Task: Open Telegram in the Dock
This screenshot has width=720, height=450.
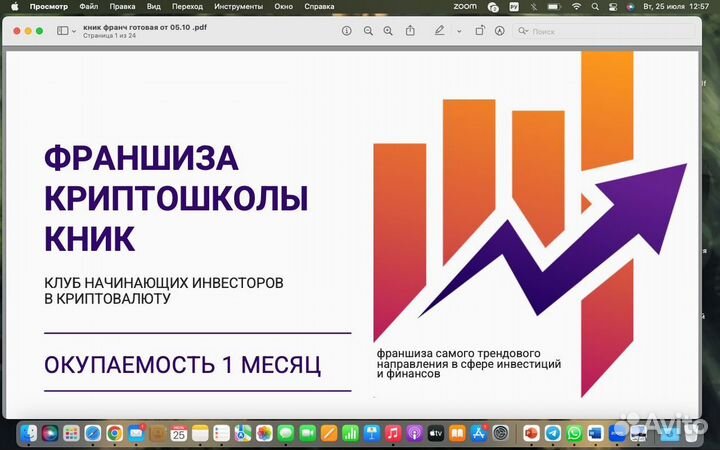Action: tap(553, 433)
